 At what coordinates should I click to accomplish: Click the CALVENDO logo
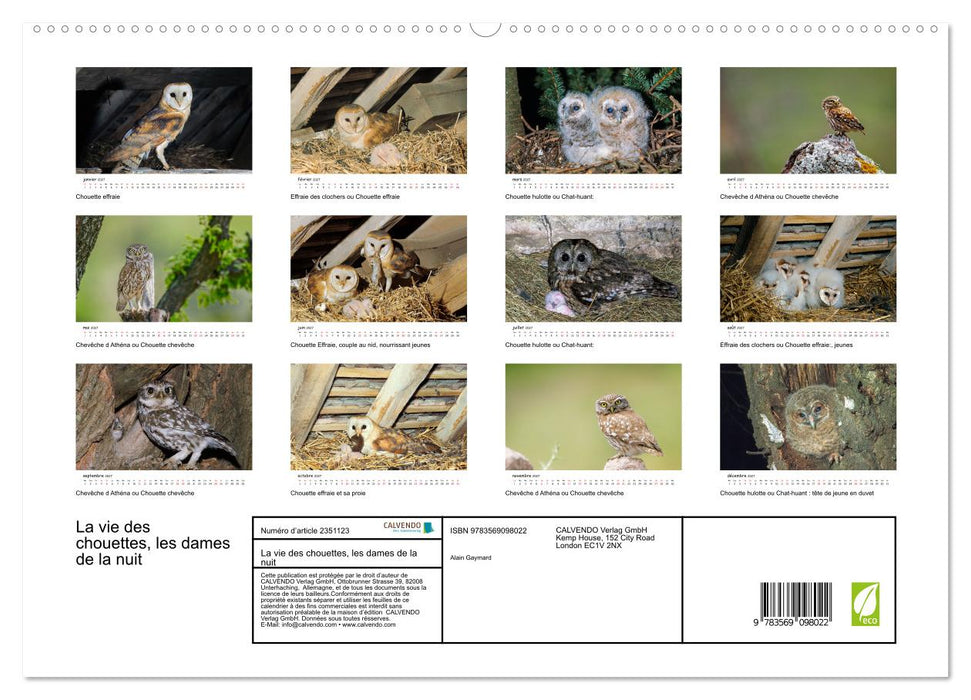[x=409, y=527]
